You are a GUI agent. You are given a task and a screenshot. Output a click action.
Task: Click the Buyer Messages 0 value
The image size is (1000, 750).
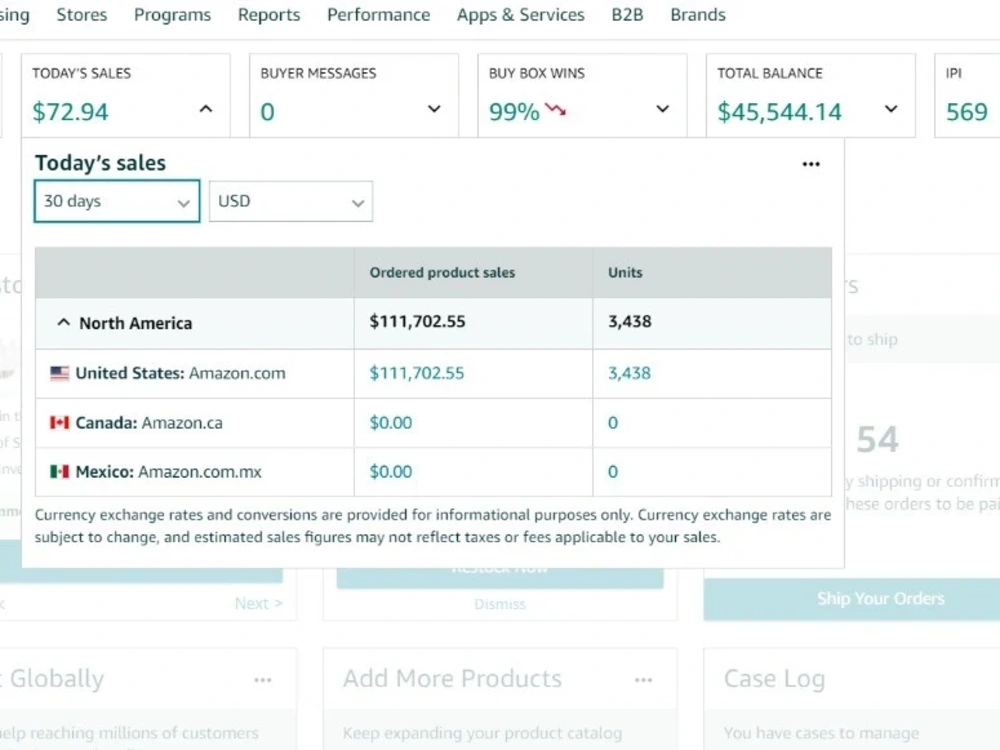tap(267, 112)
